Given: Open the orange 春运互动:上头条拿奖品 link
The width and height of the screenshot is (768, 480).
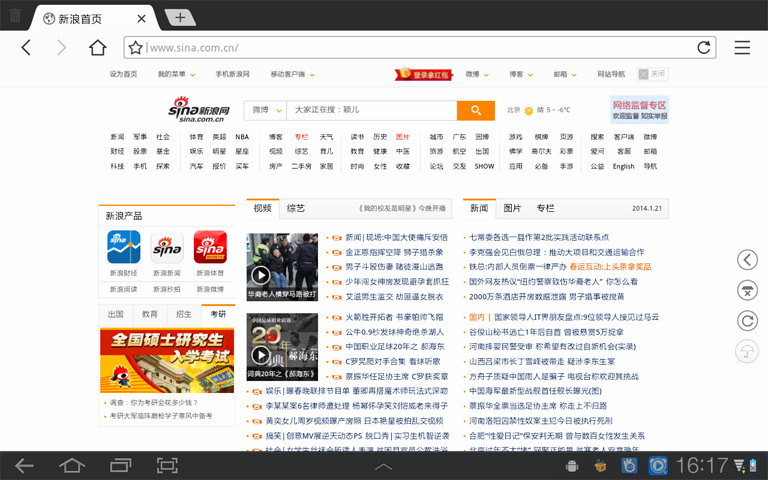Looking at the screenshot, I should (x=610, y=267).
